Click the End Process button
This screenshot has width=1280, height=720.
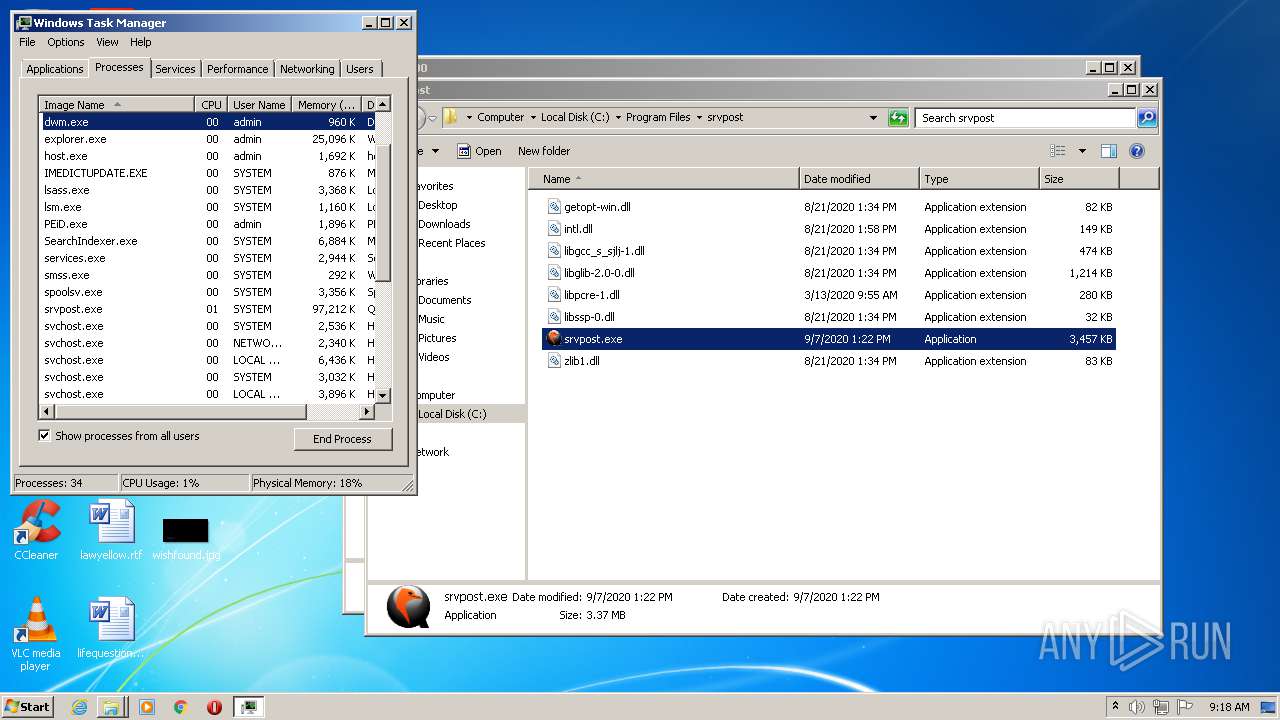click(342, 439)
